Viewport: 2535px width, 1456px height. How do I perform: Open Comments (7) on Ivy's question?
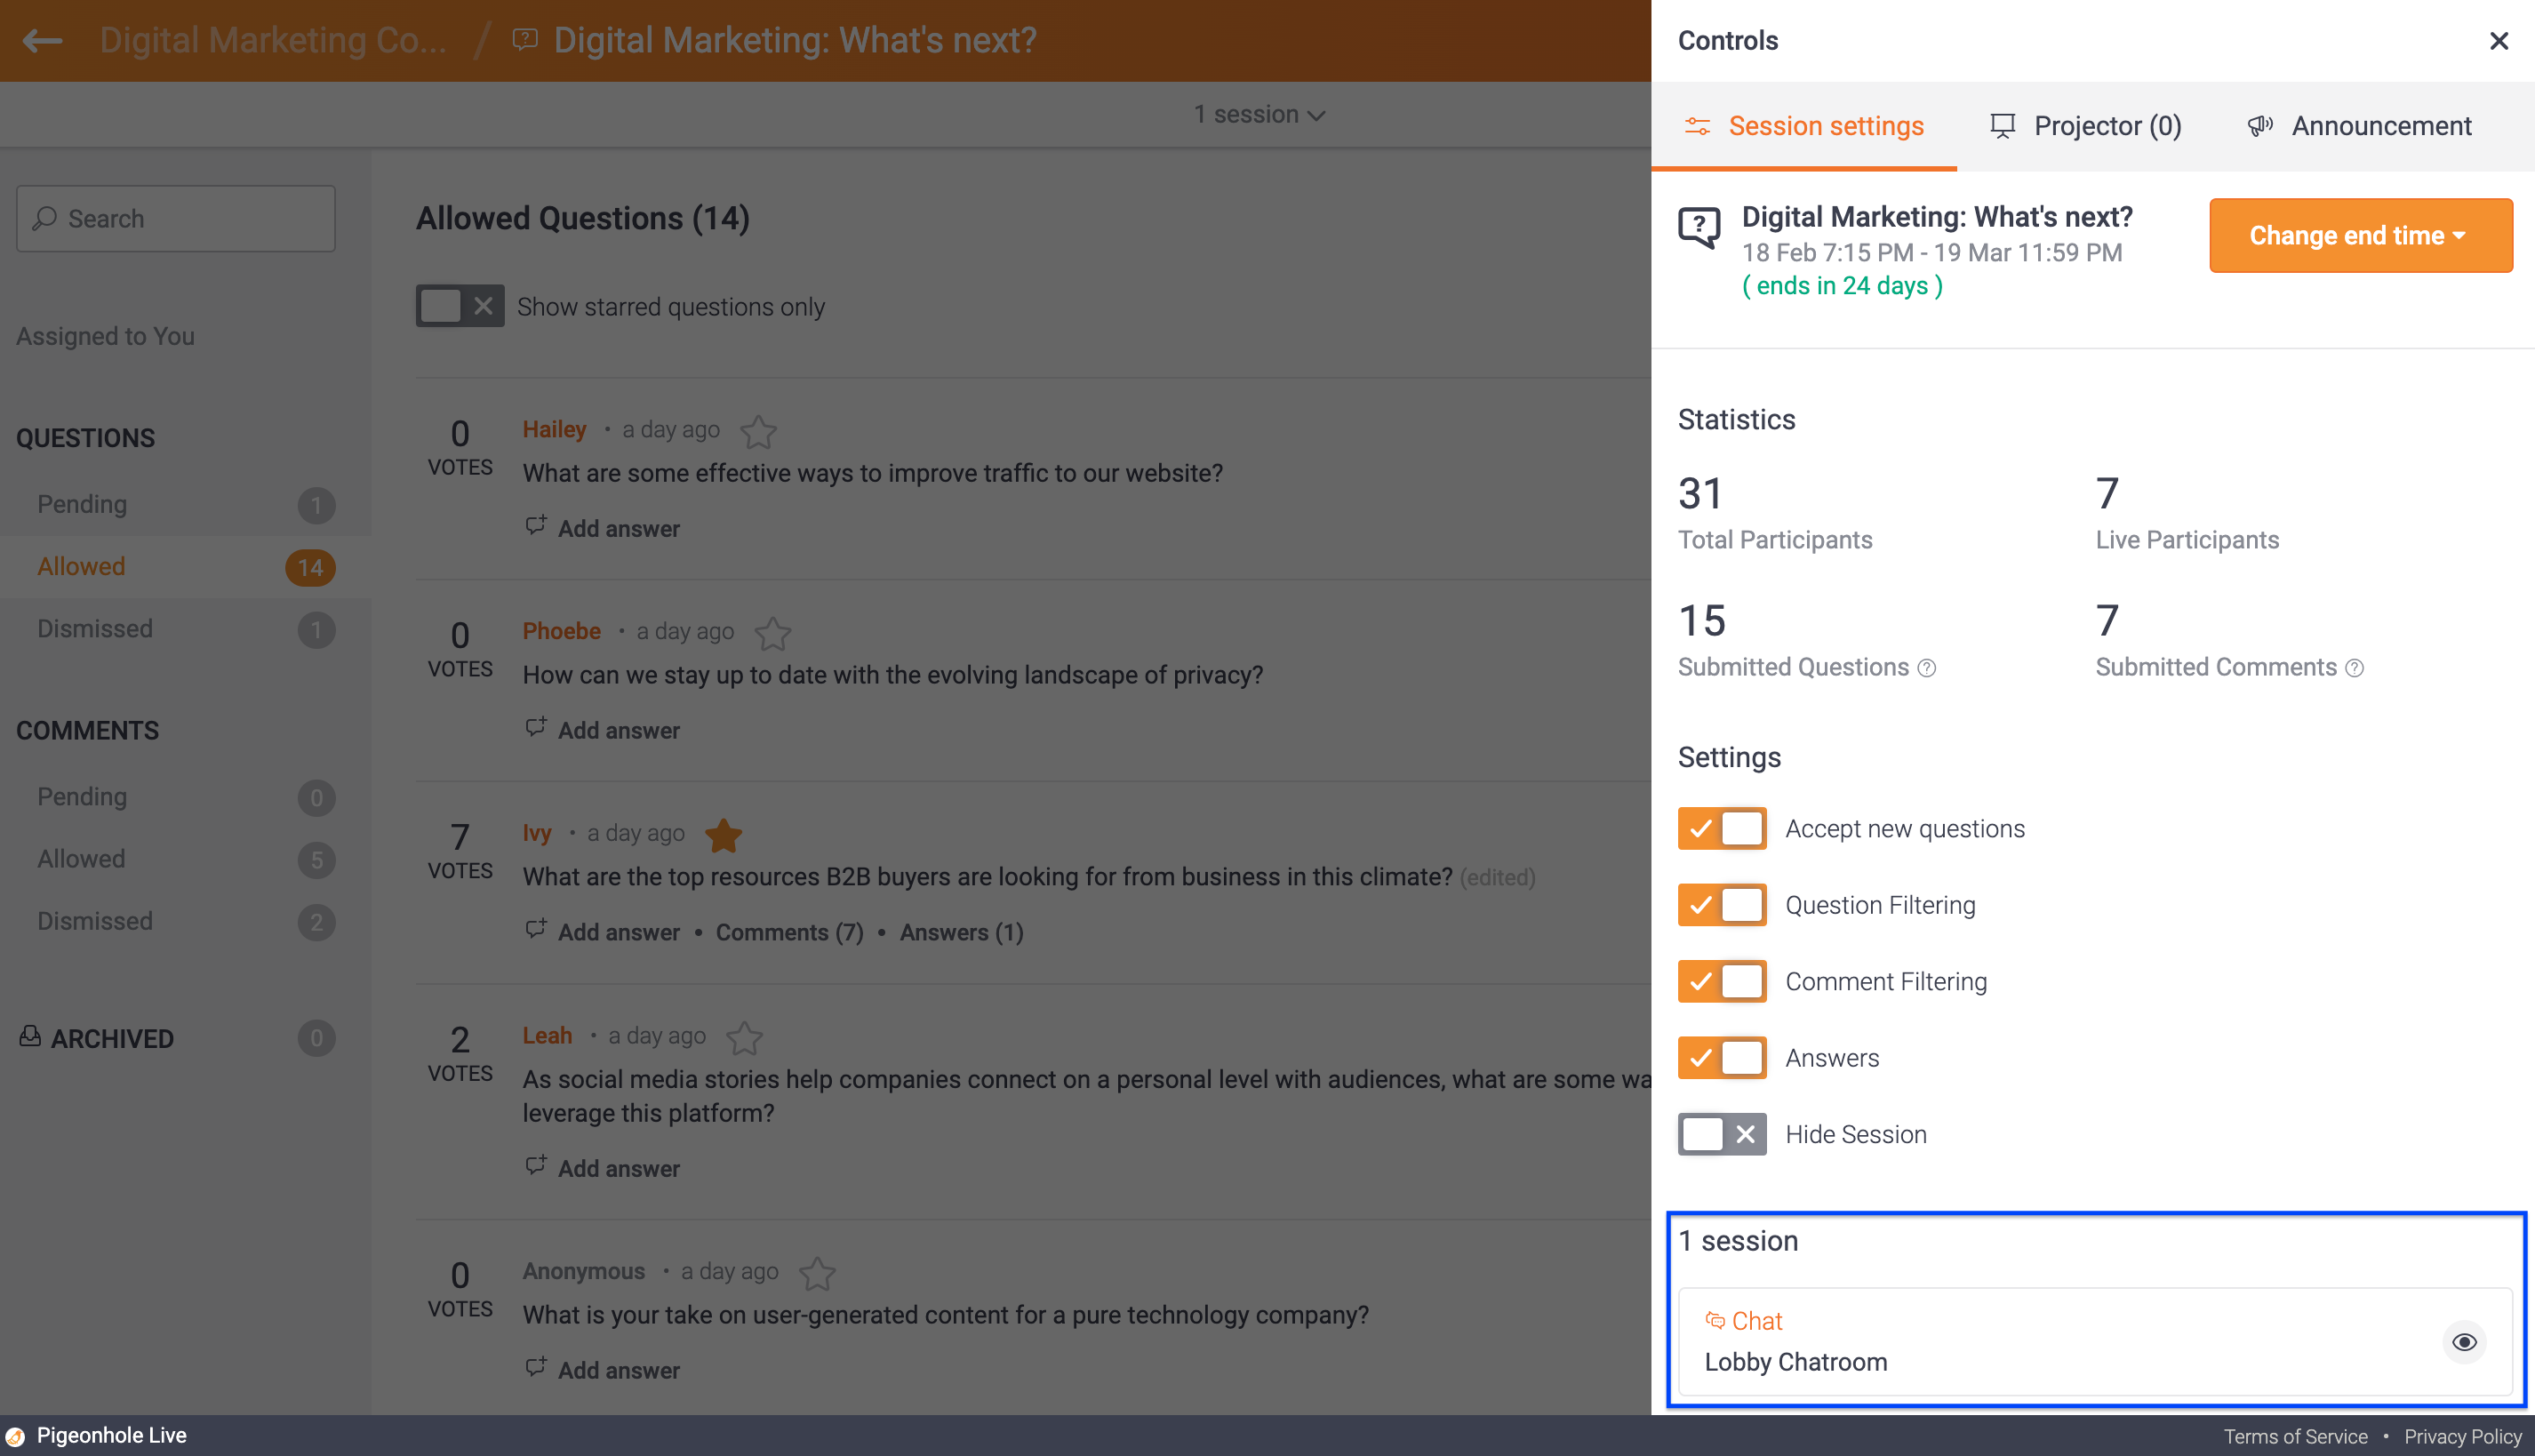click(789, 932)
